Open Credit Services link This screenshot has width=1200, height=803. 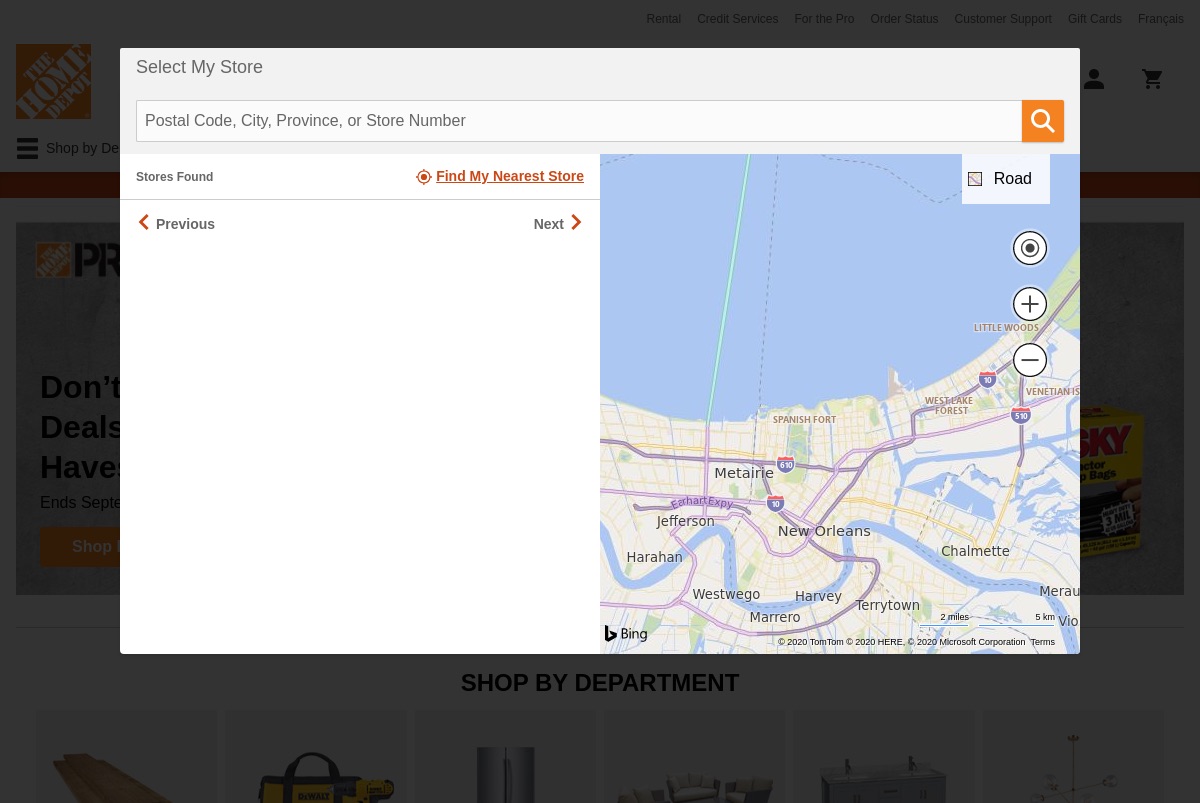(x=738, y=19)
